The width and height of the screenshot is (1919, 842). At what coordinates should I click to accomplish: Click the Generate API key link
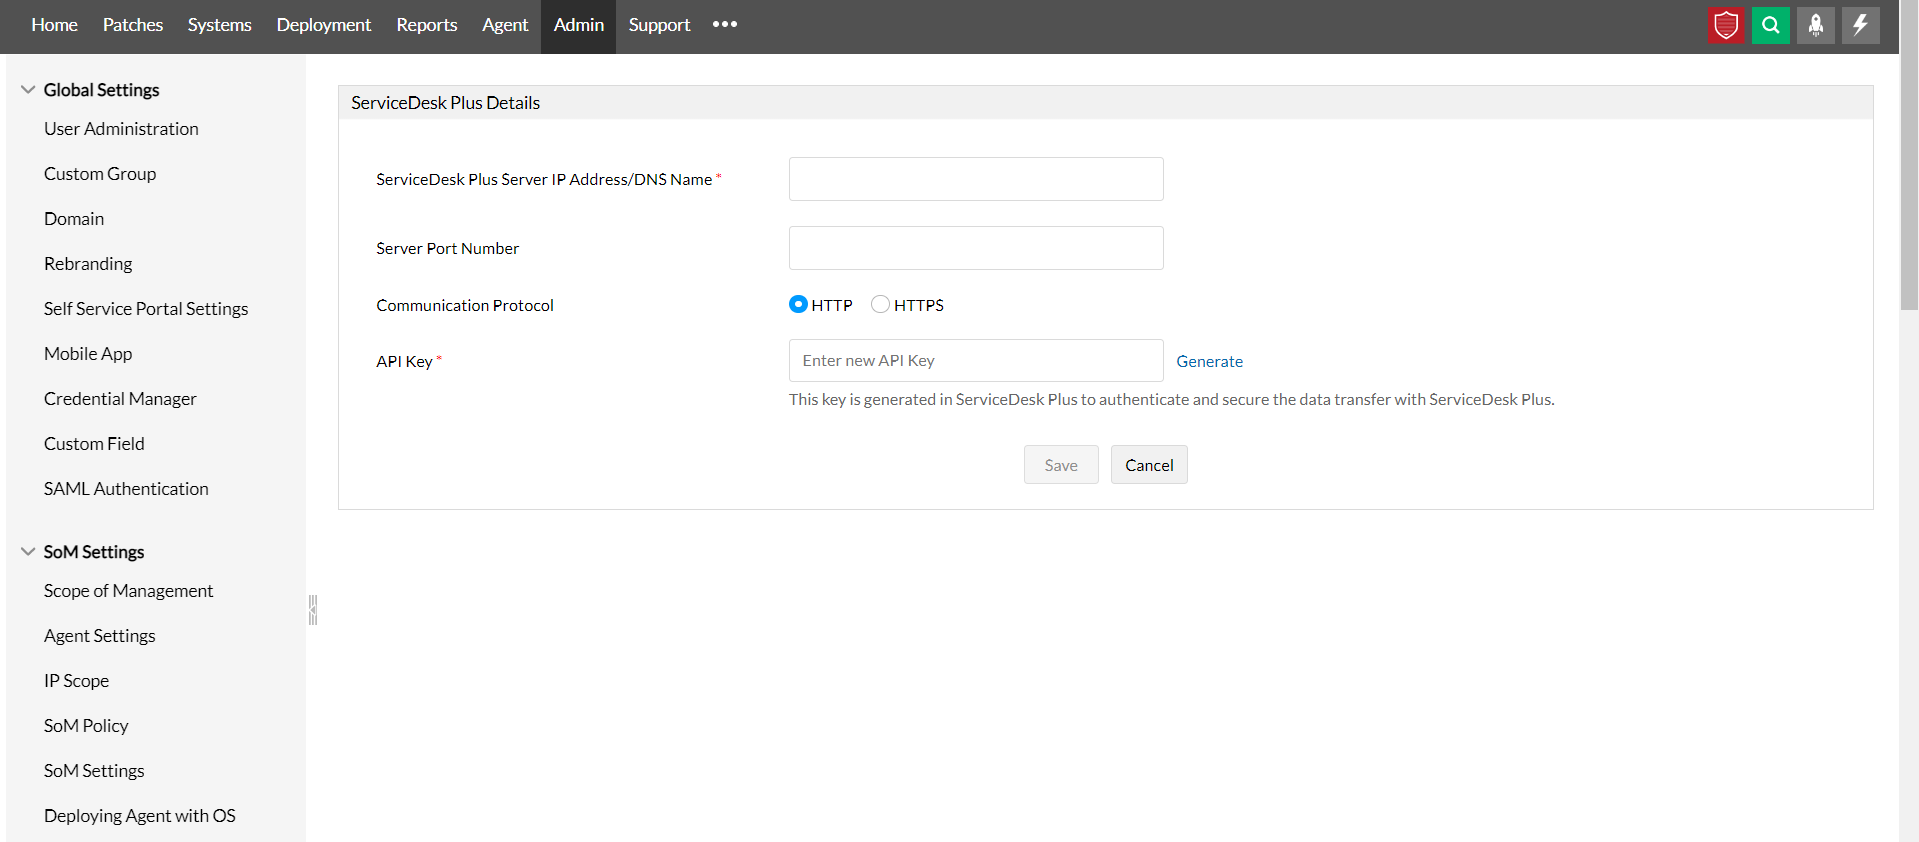tap(1209, 361)
